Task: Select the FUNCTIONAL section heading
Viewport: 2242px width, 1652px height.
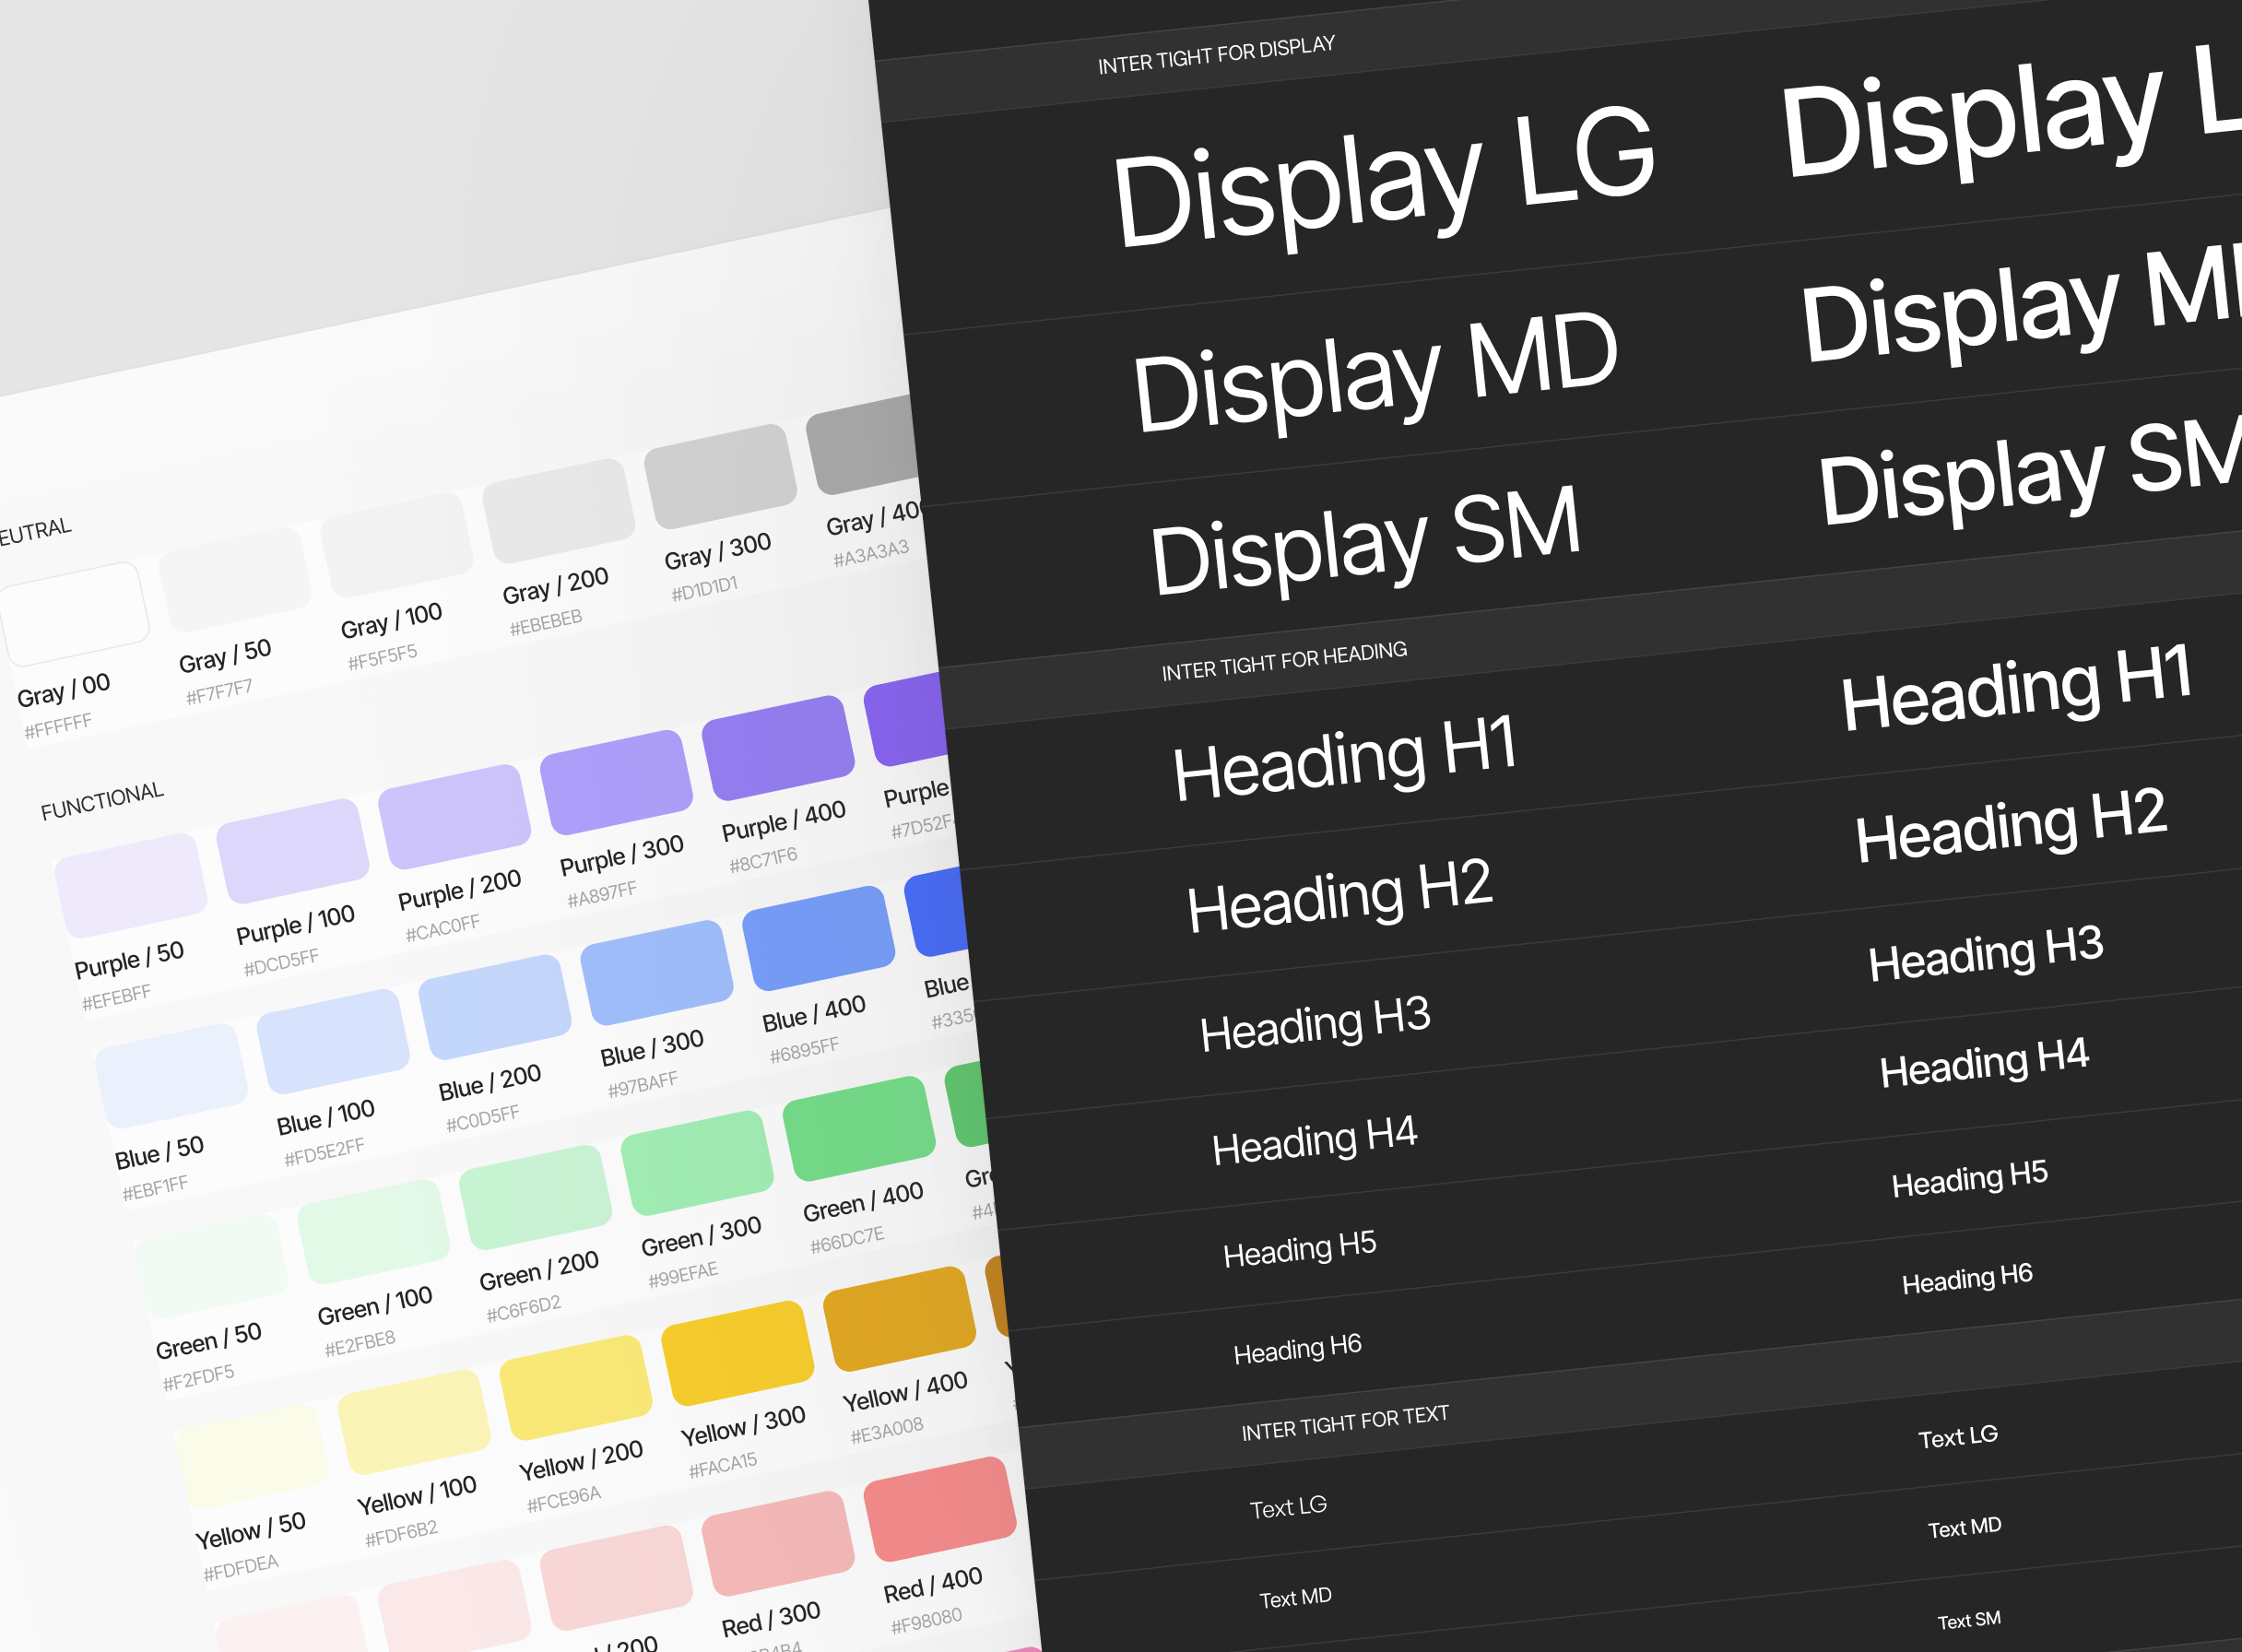Action: pyautogui.click(x=102, y=801)
